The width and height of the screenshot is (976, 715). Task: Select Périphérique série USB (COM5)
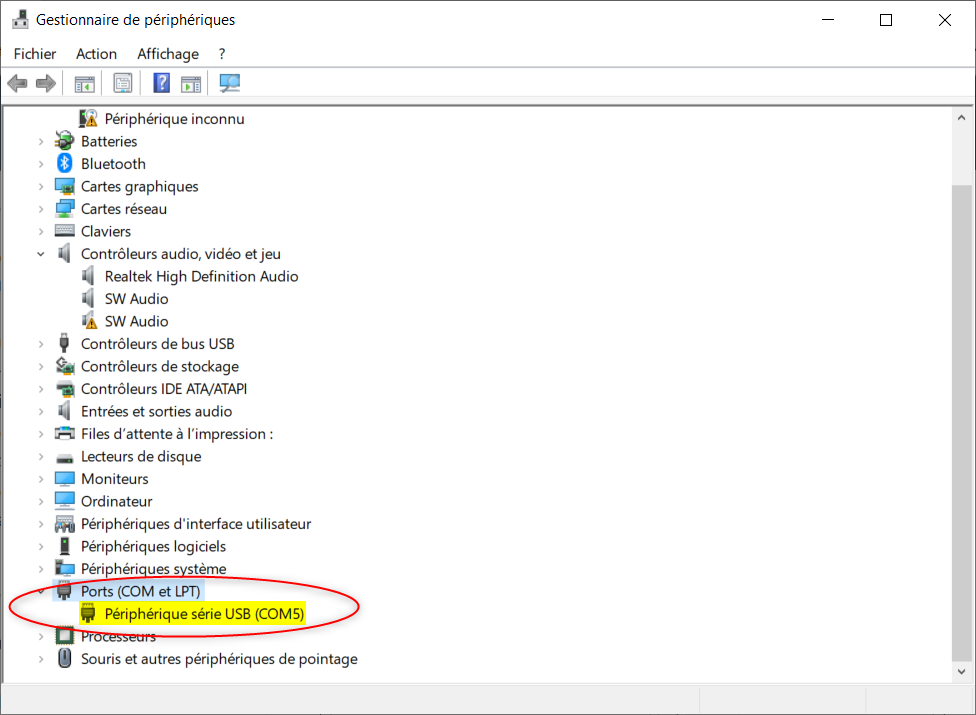tap(204, 614)
